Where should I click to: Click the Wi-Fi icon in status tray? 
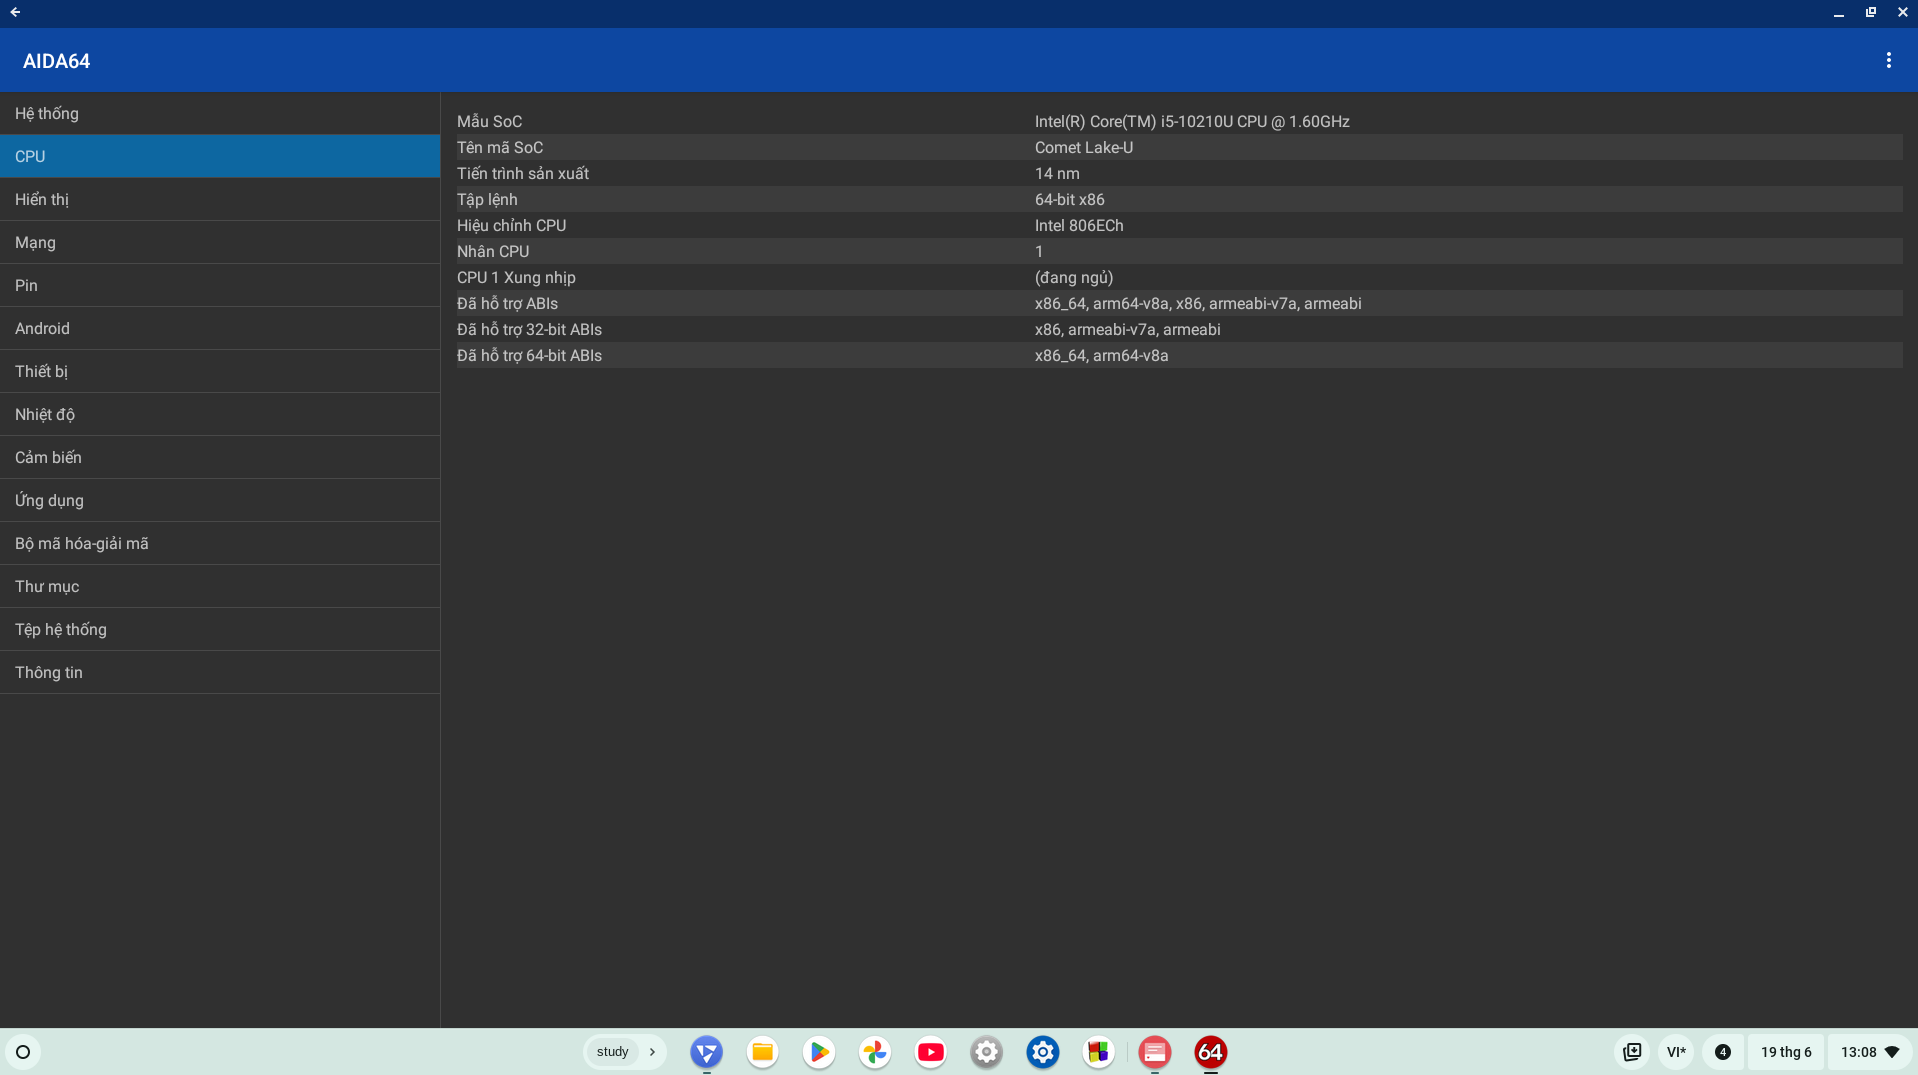(1892, 1052)
